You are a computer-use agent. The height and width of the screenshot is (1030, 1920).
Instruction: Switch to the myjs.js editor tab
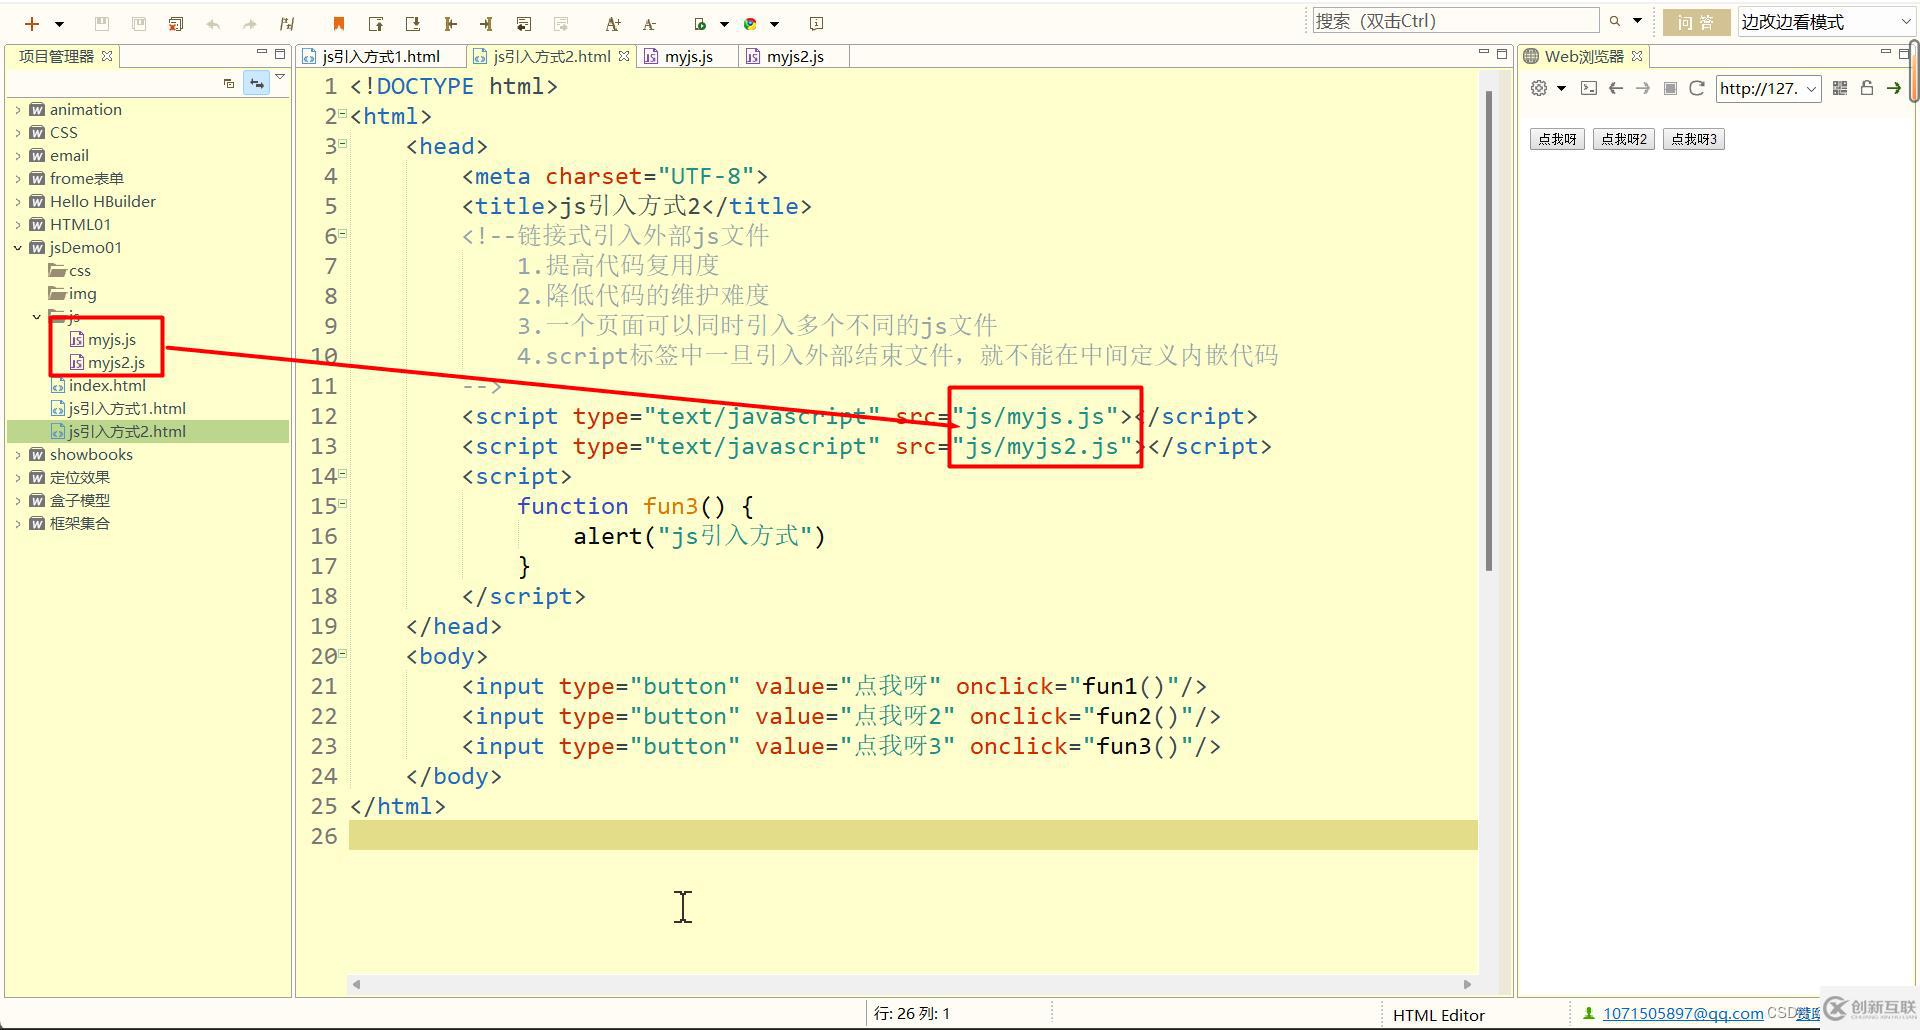687,56
